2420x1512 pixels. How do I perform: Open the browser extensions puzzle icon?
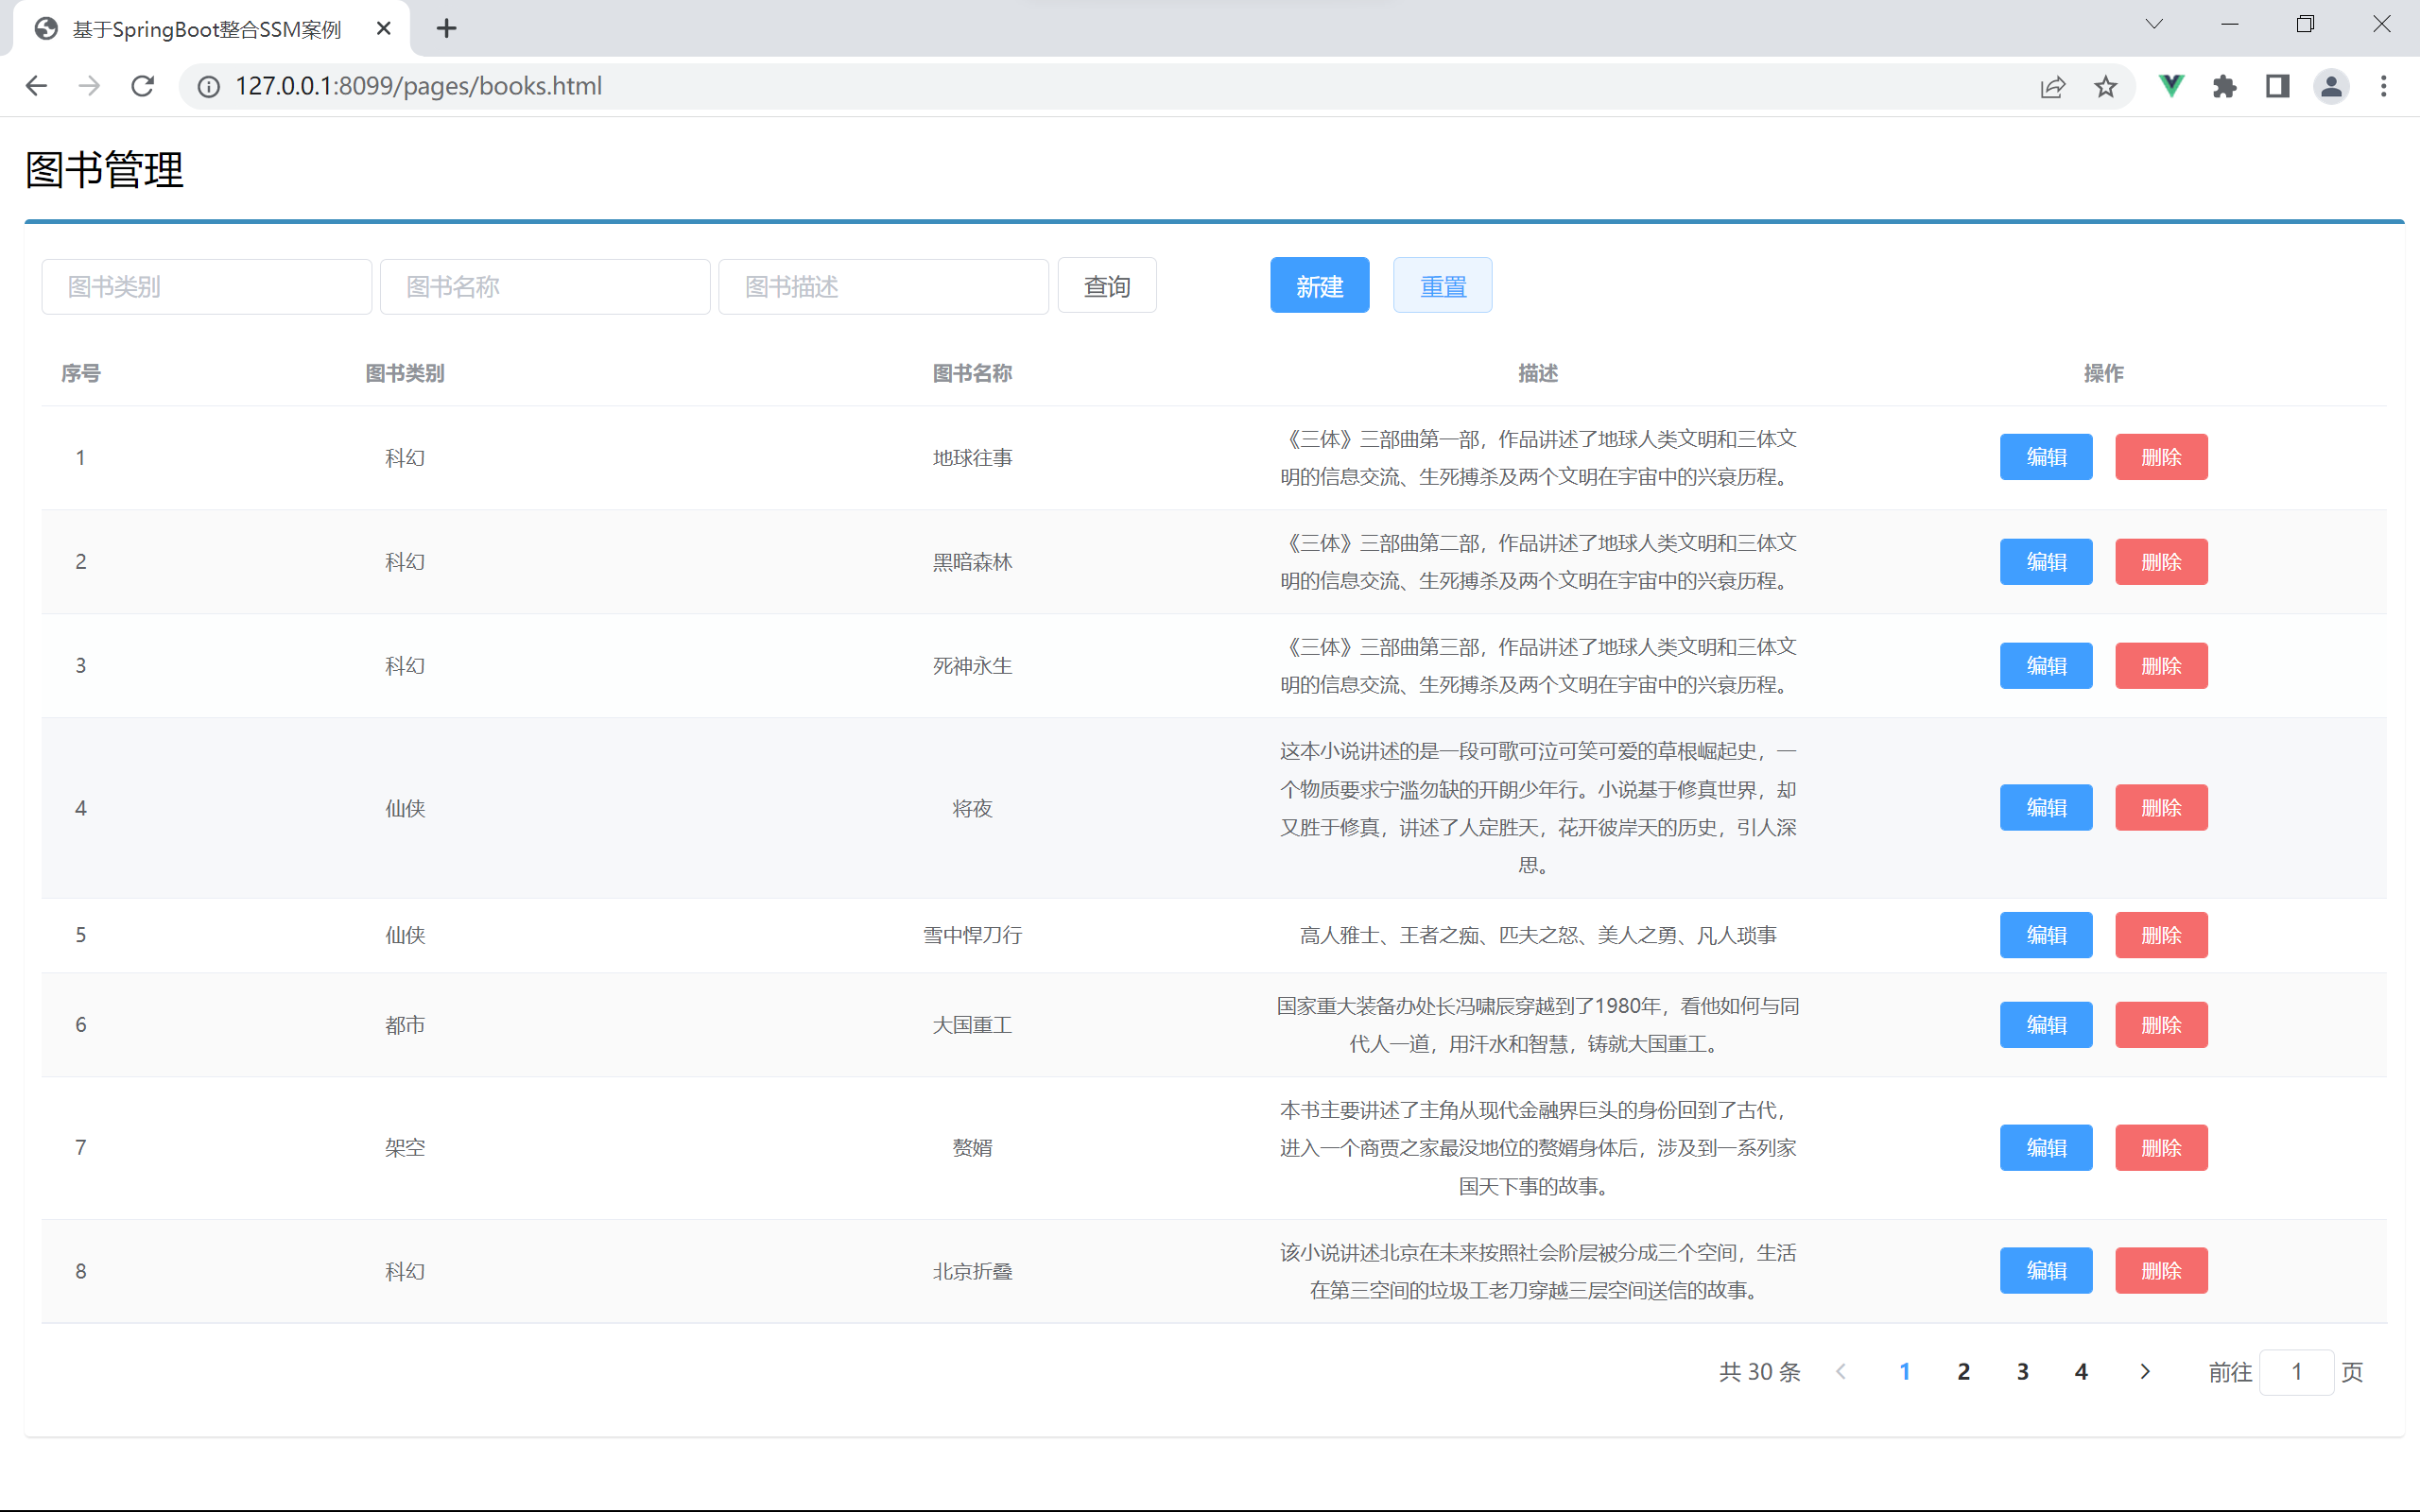[x=2224, y=86]
